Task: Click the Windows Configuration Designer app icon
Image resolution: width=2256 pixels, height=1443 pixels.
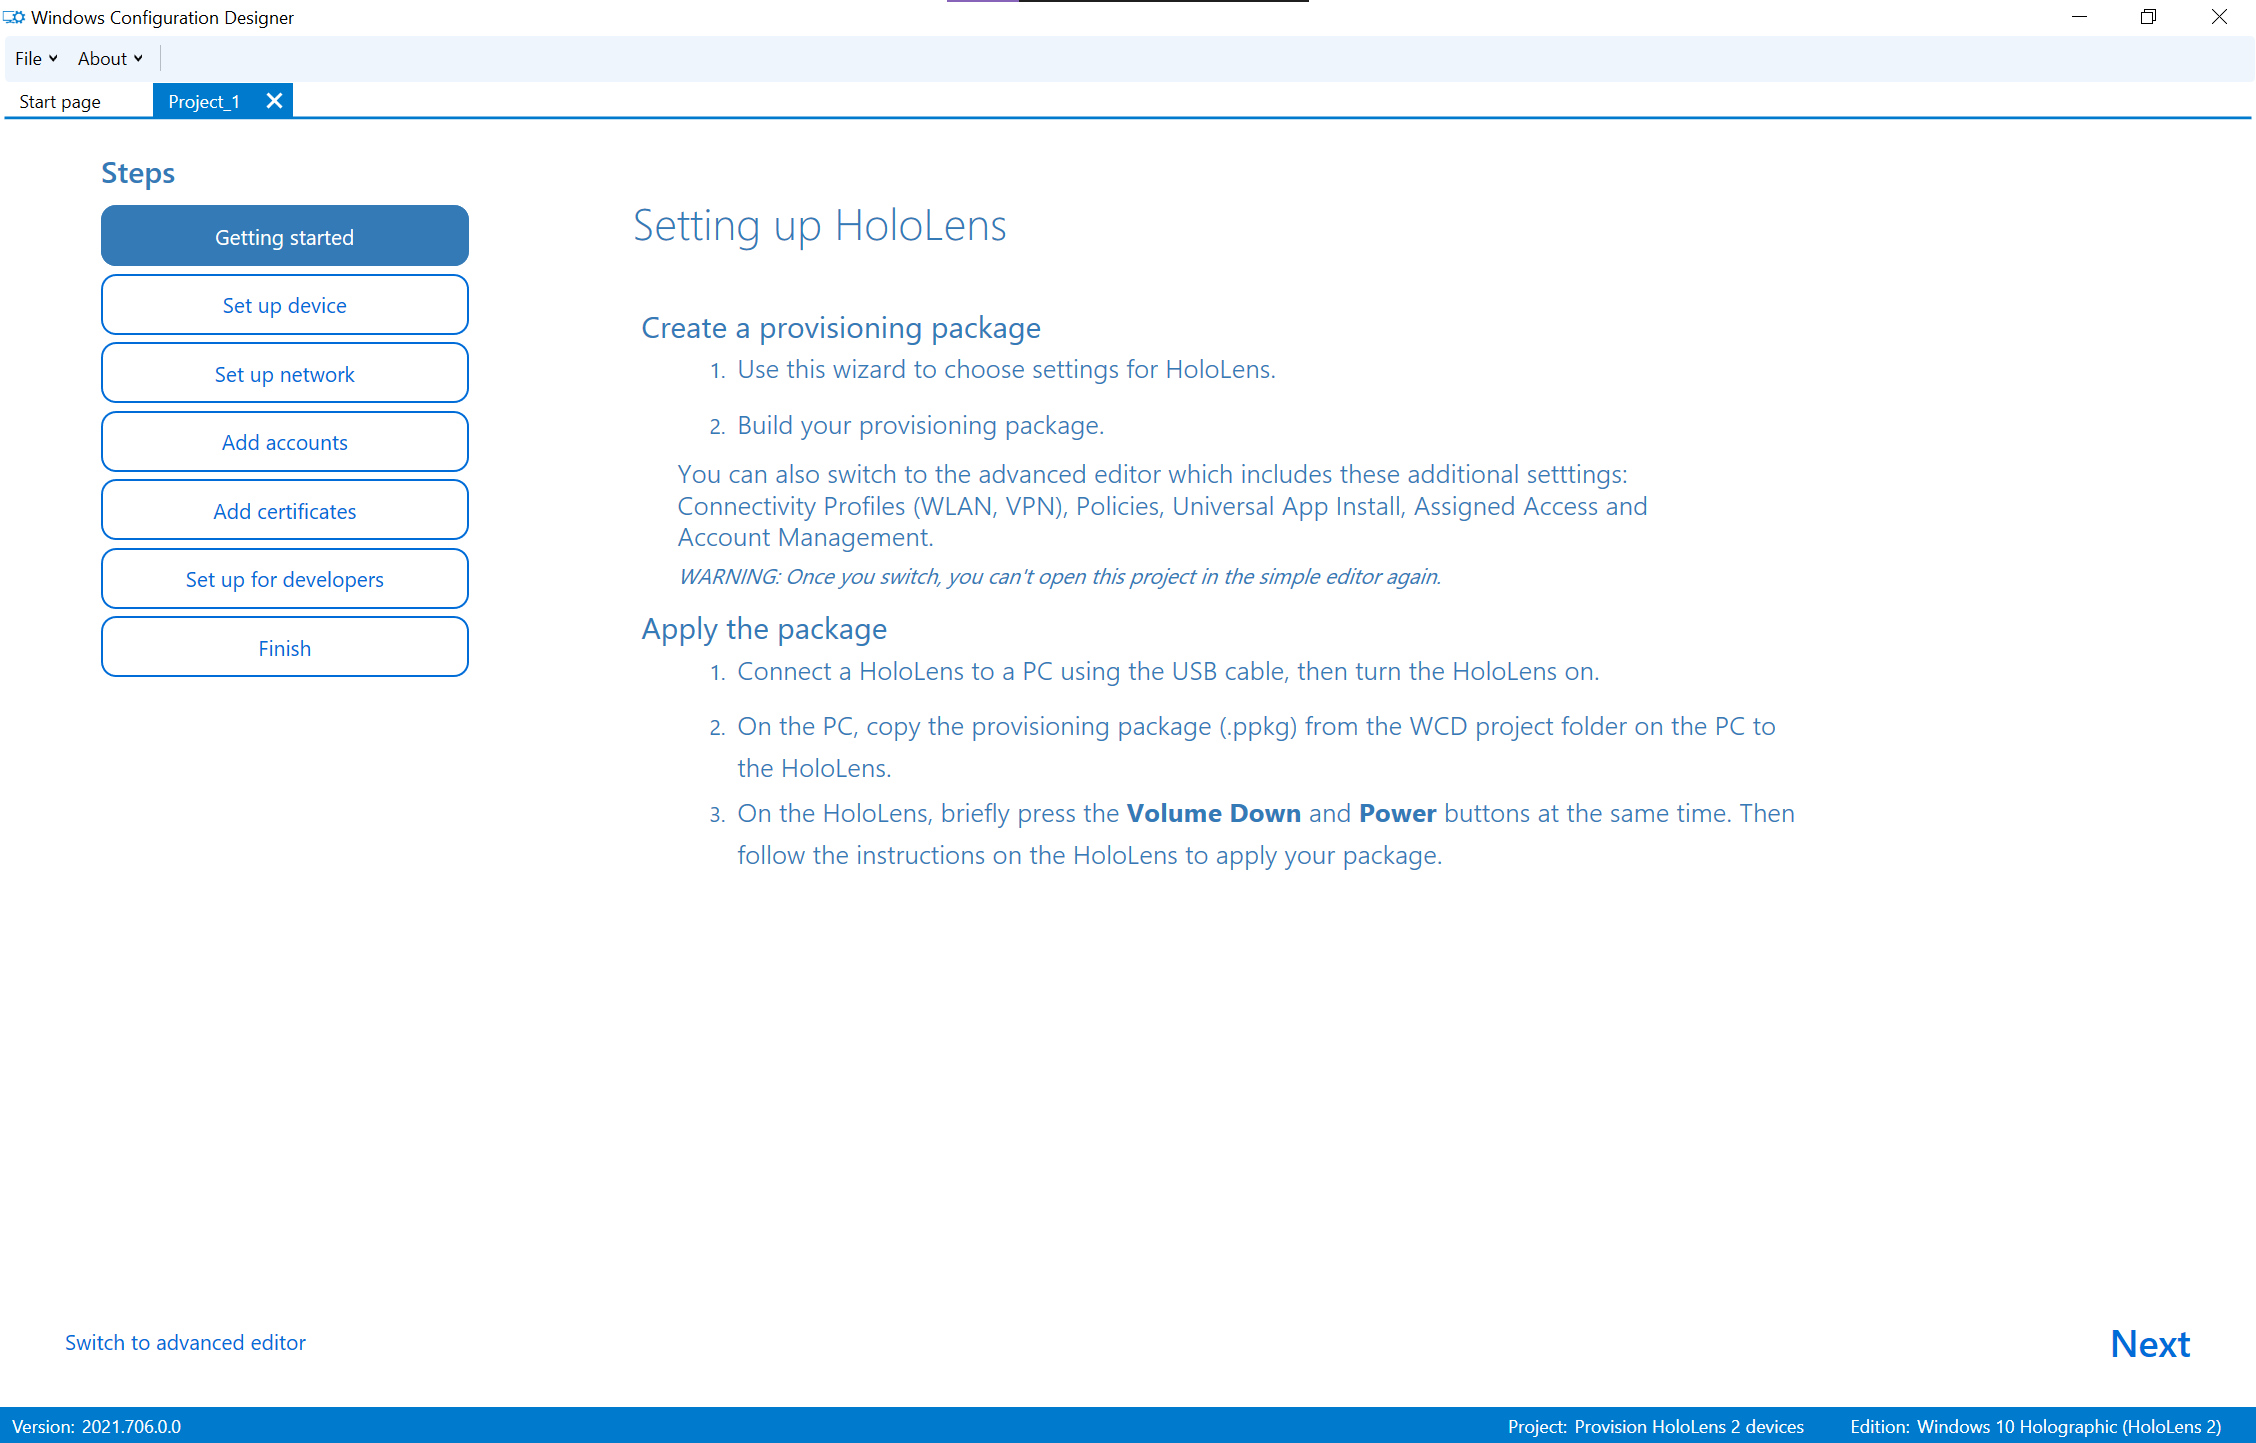Action: click(x=15, y=16)
